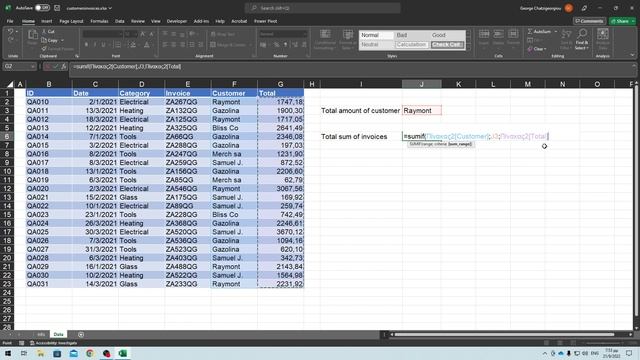Add a new sheet with plus icon
The width and height of the screenshot is (640, 360).
pos(81,335)
